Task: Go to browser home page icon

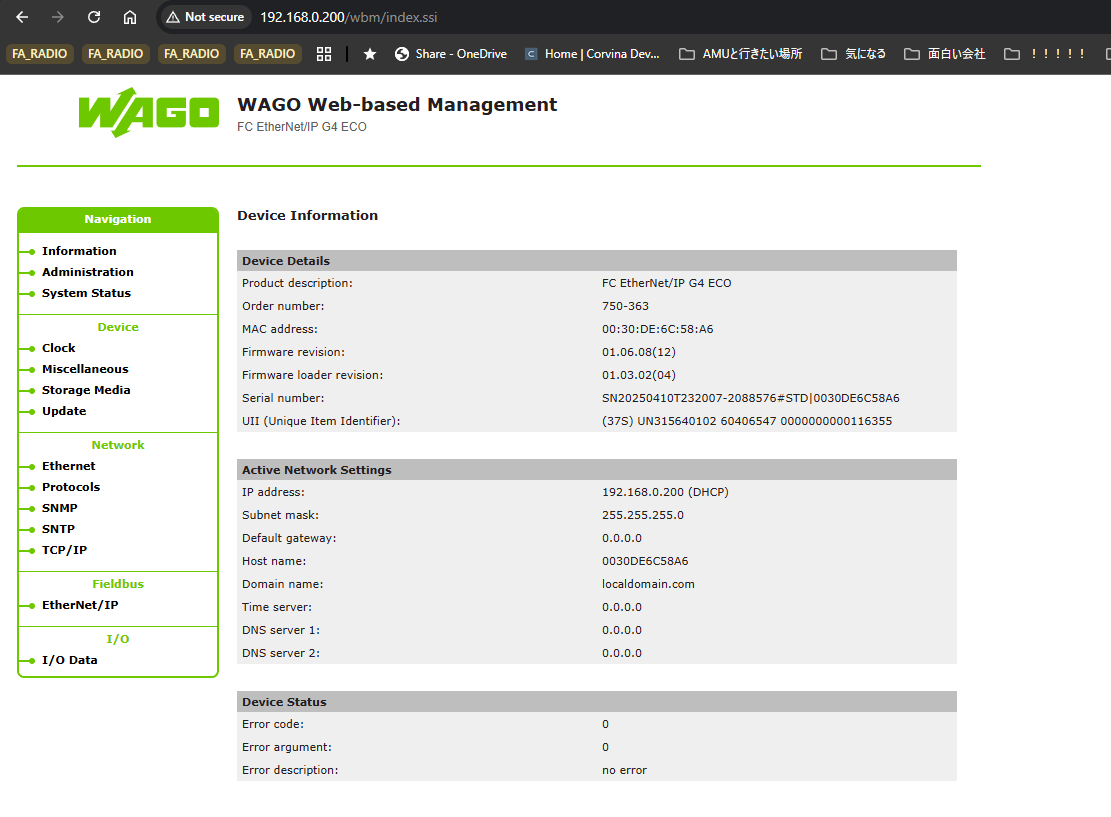Action: click(130, 17)
